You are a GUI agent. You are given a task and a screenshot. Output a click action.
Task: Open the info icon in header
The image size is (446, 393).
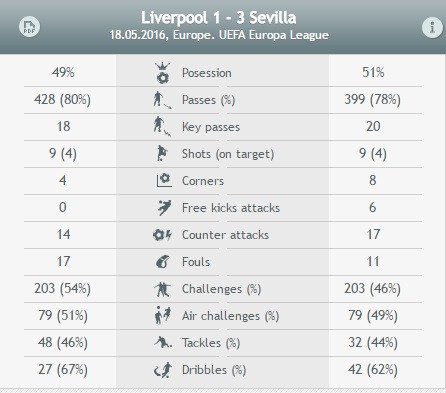(432, 27)
